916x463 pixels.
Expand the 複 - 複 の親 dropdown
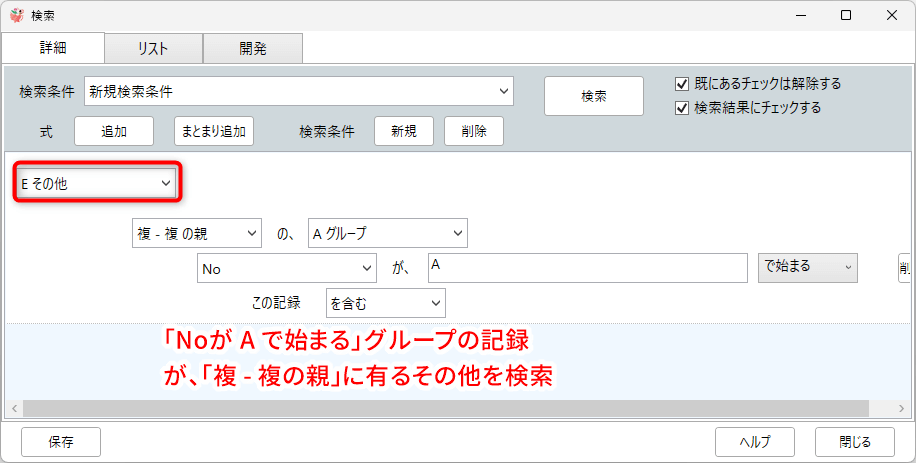[x=196, y=233]
